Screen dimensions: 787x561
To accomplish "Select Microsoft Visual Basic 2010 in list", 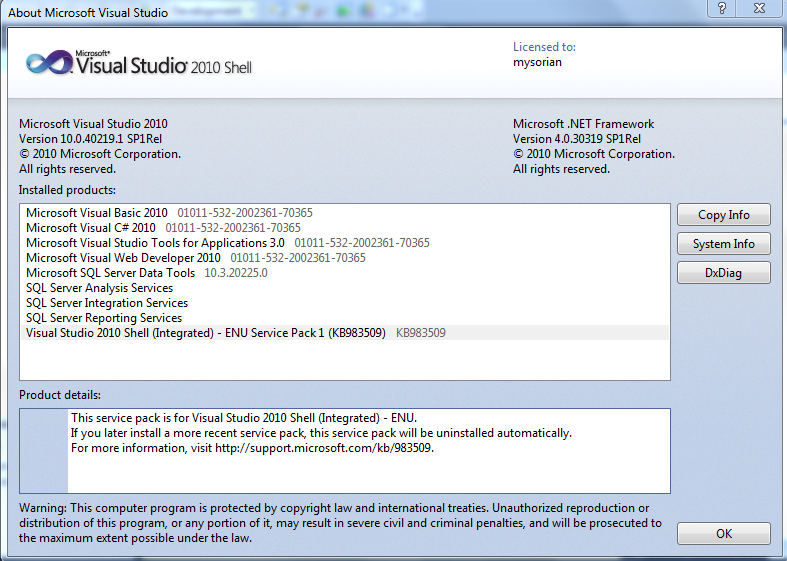I will 345,213.
